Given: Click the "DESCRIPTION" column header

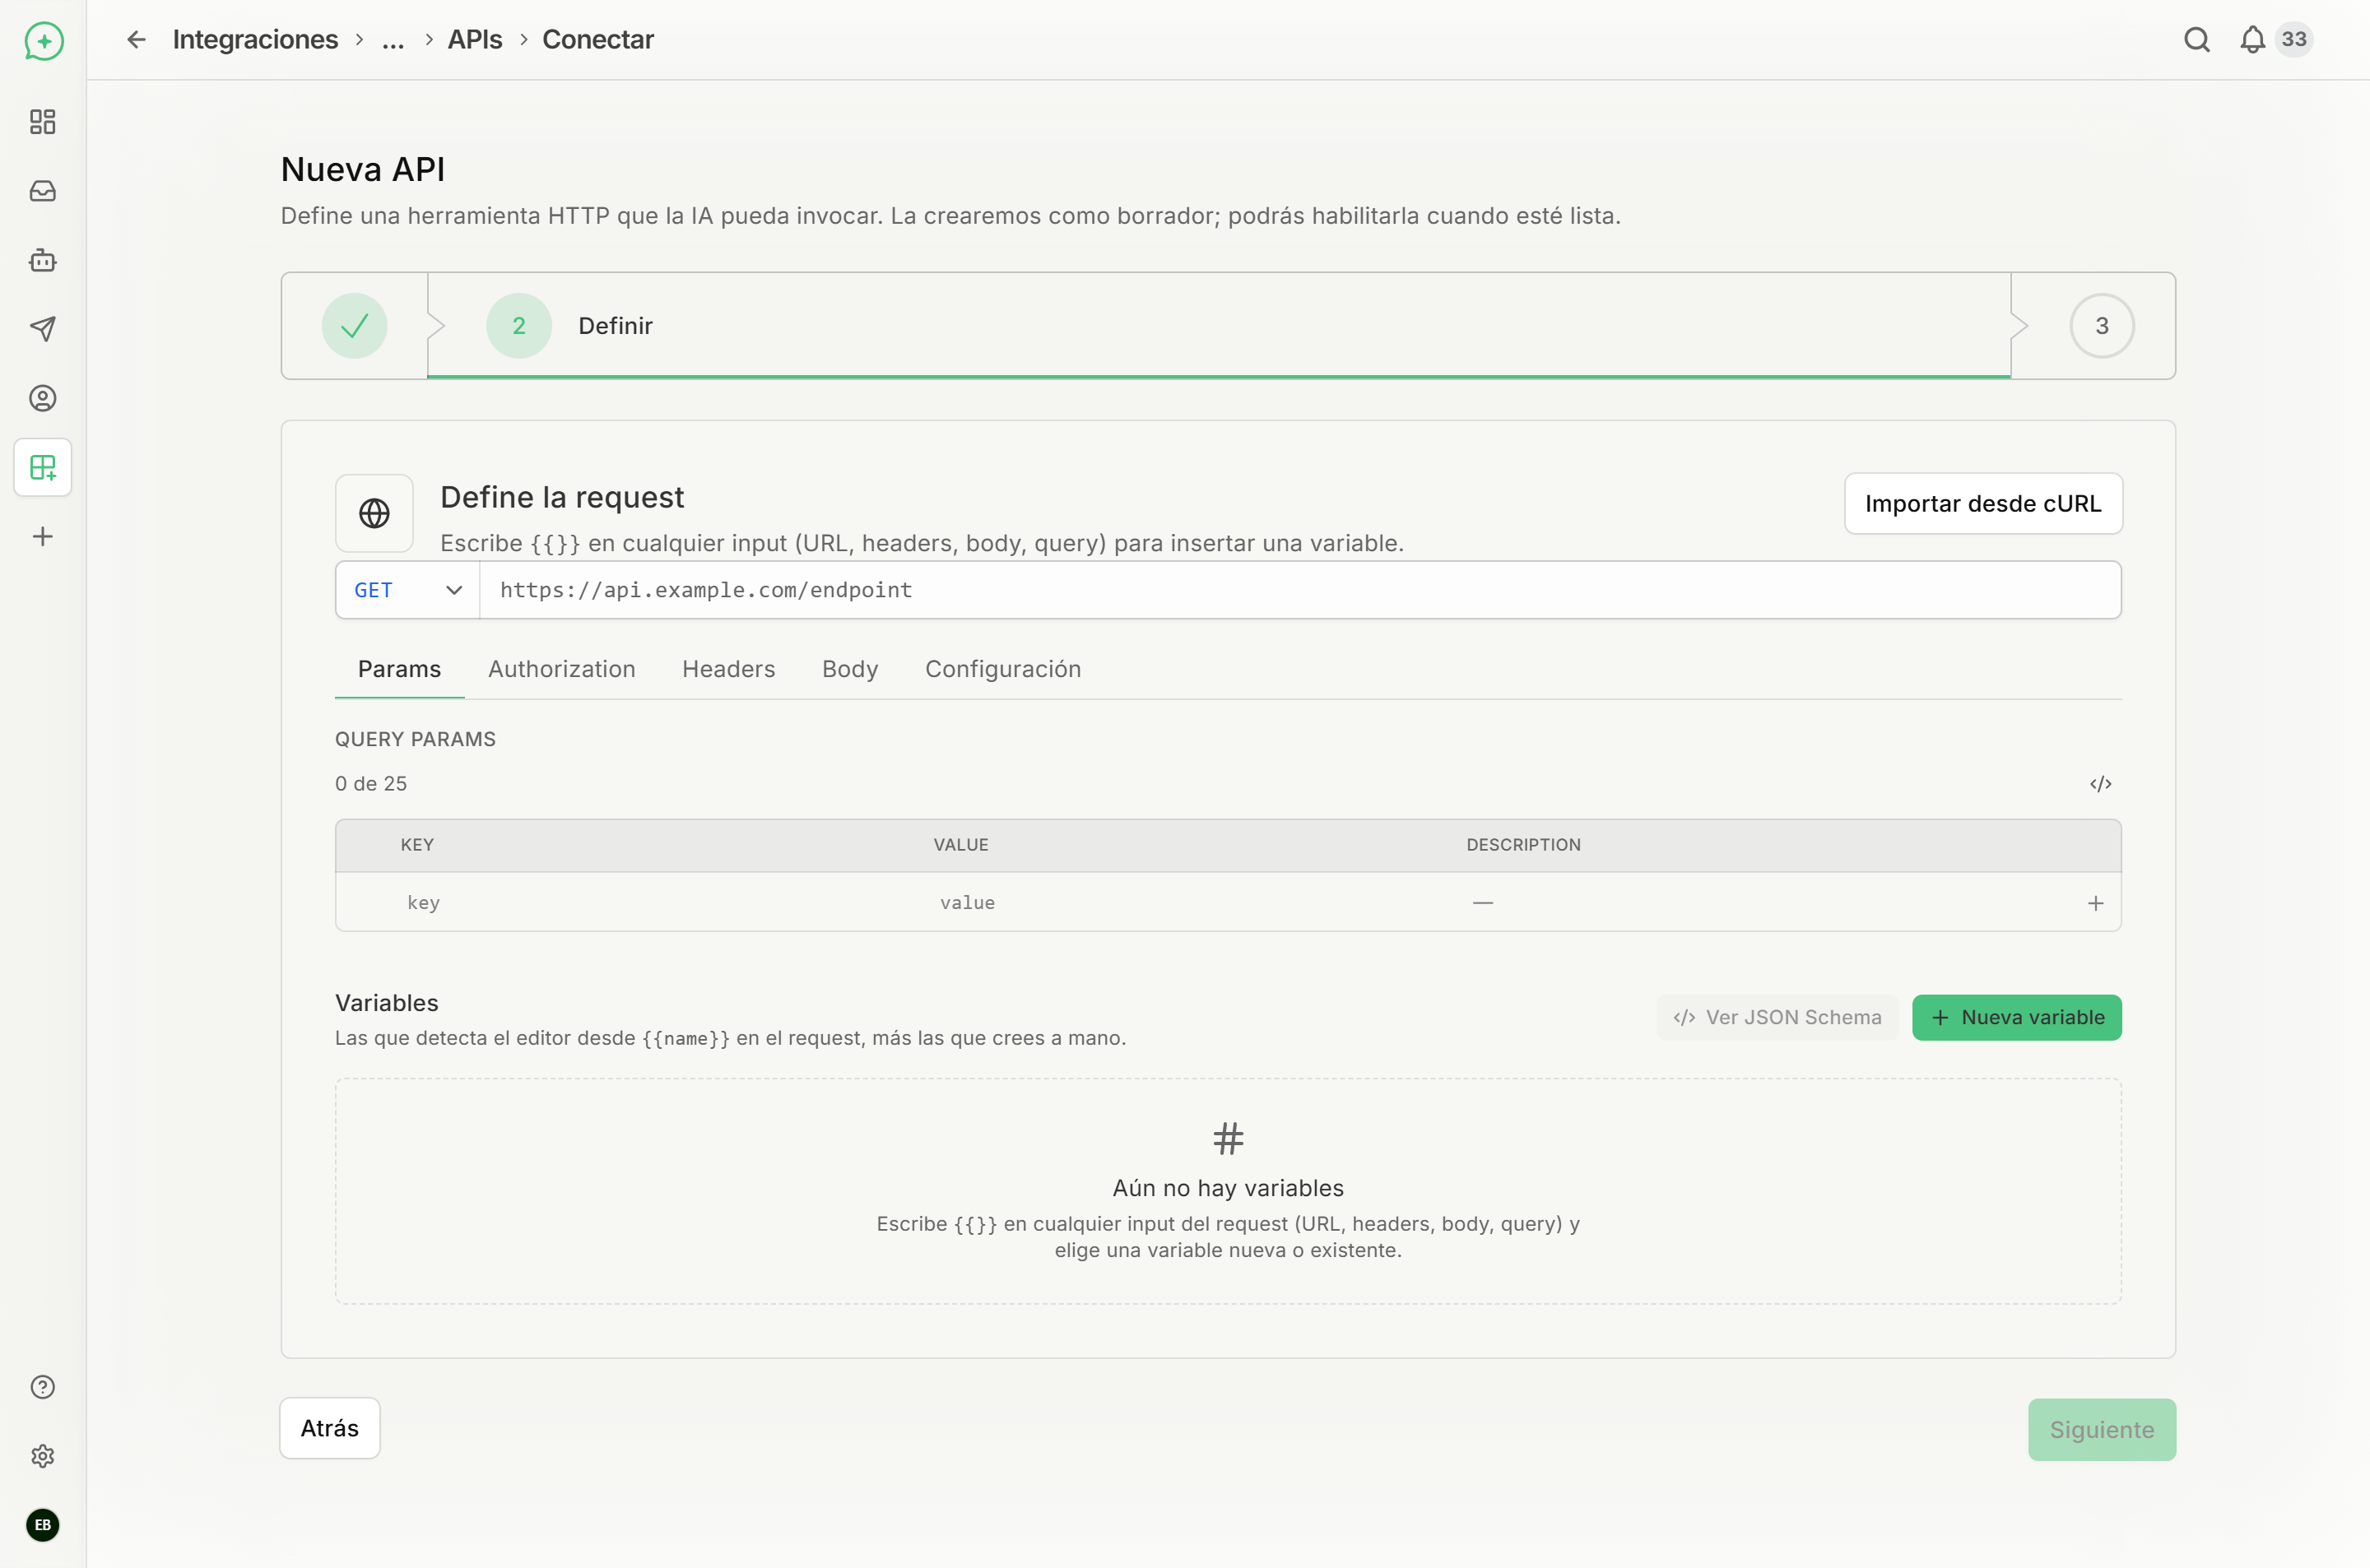Looking at the screenshot, I should (x=1523, y=845).
